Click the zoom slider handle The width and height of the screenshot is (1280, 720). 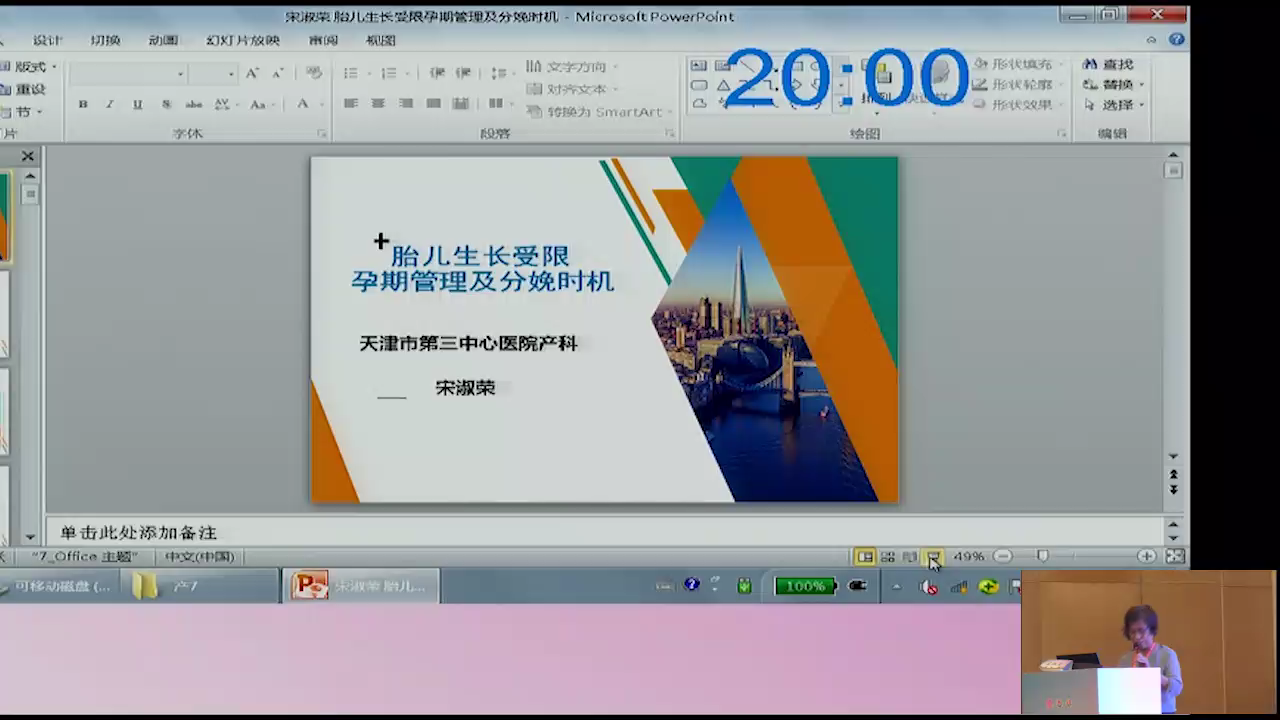1043,556
